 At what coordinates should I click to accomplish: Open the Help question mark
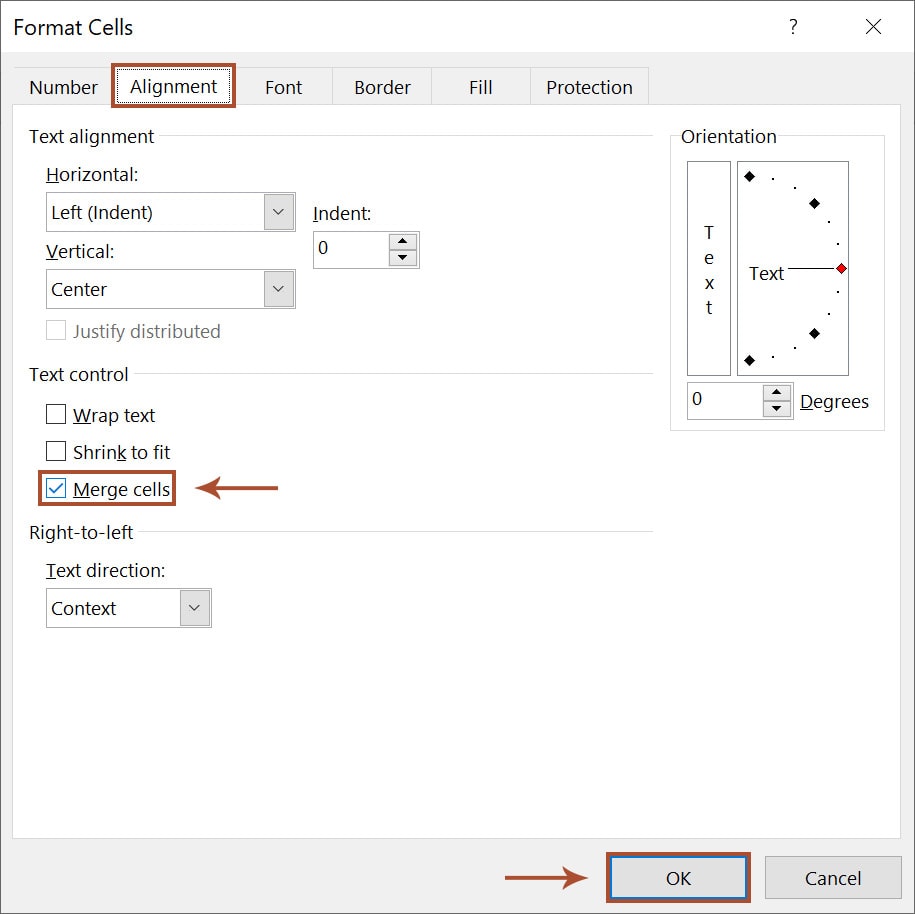(x=793, y=28)
